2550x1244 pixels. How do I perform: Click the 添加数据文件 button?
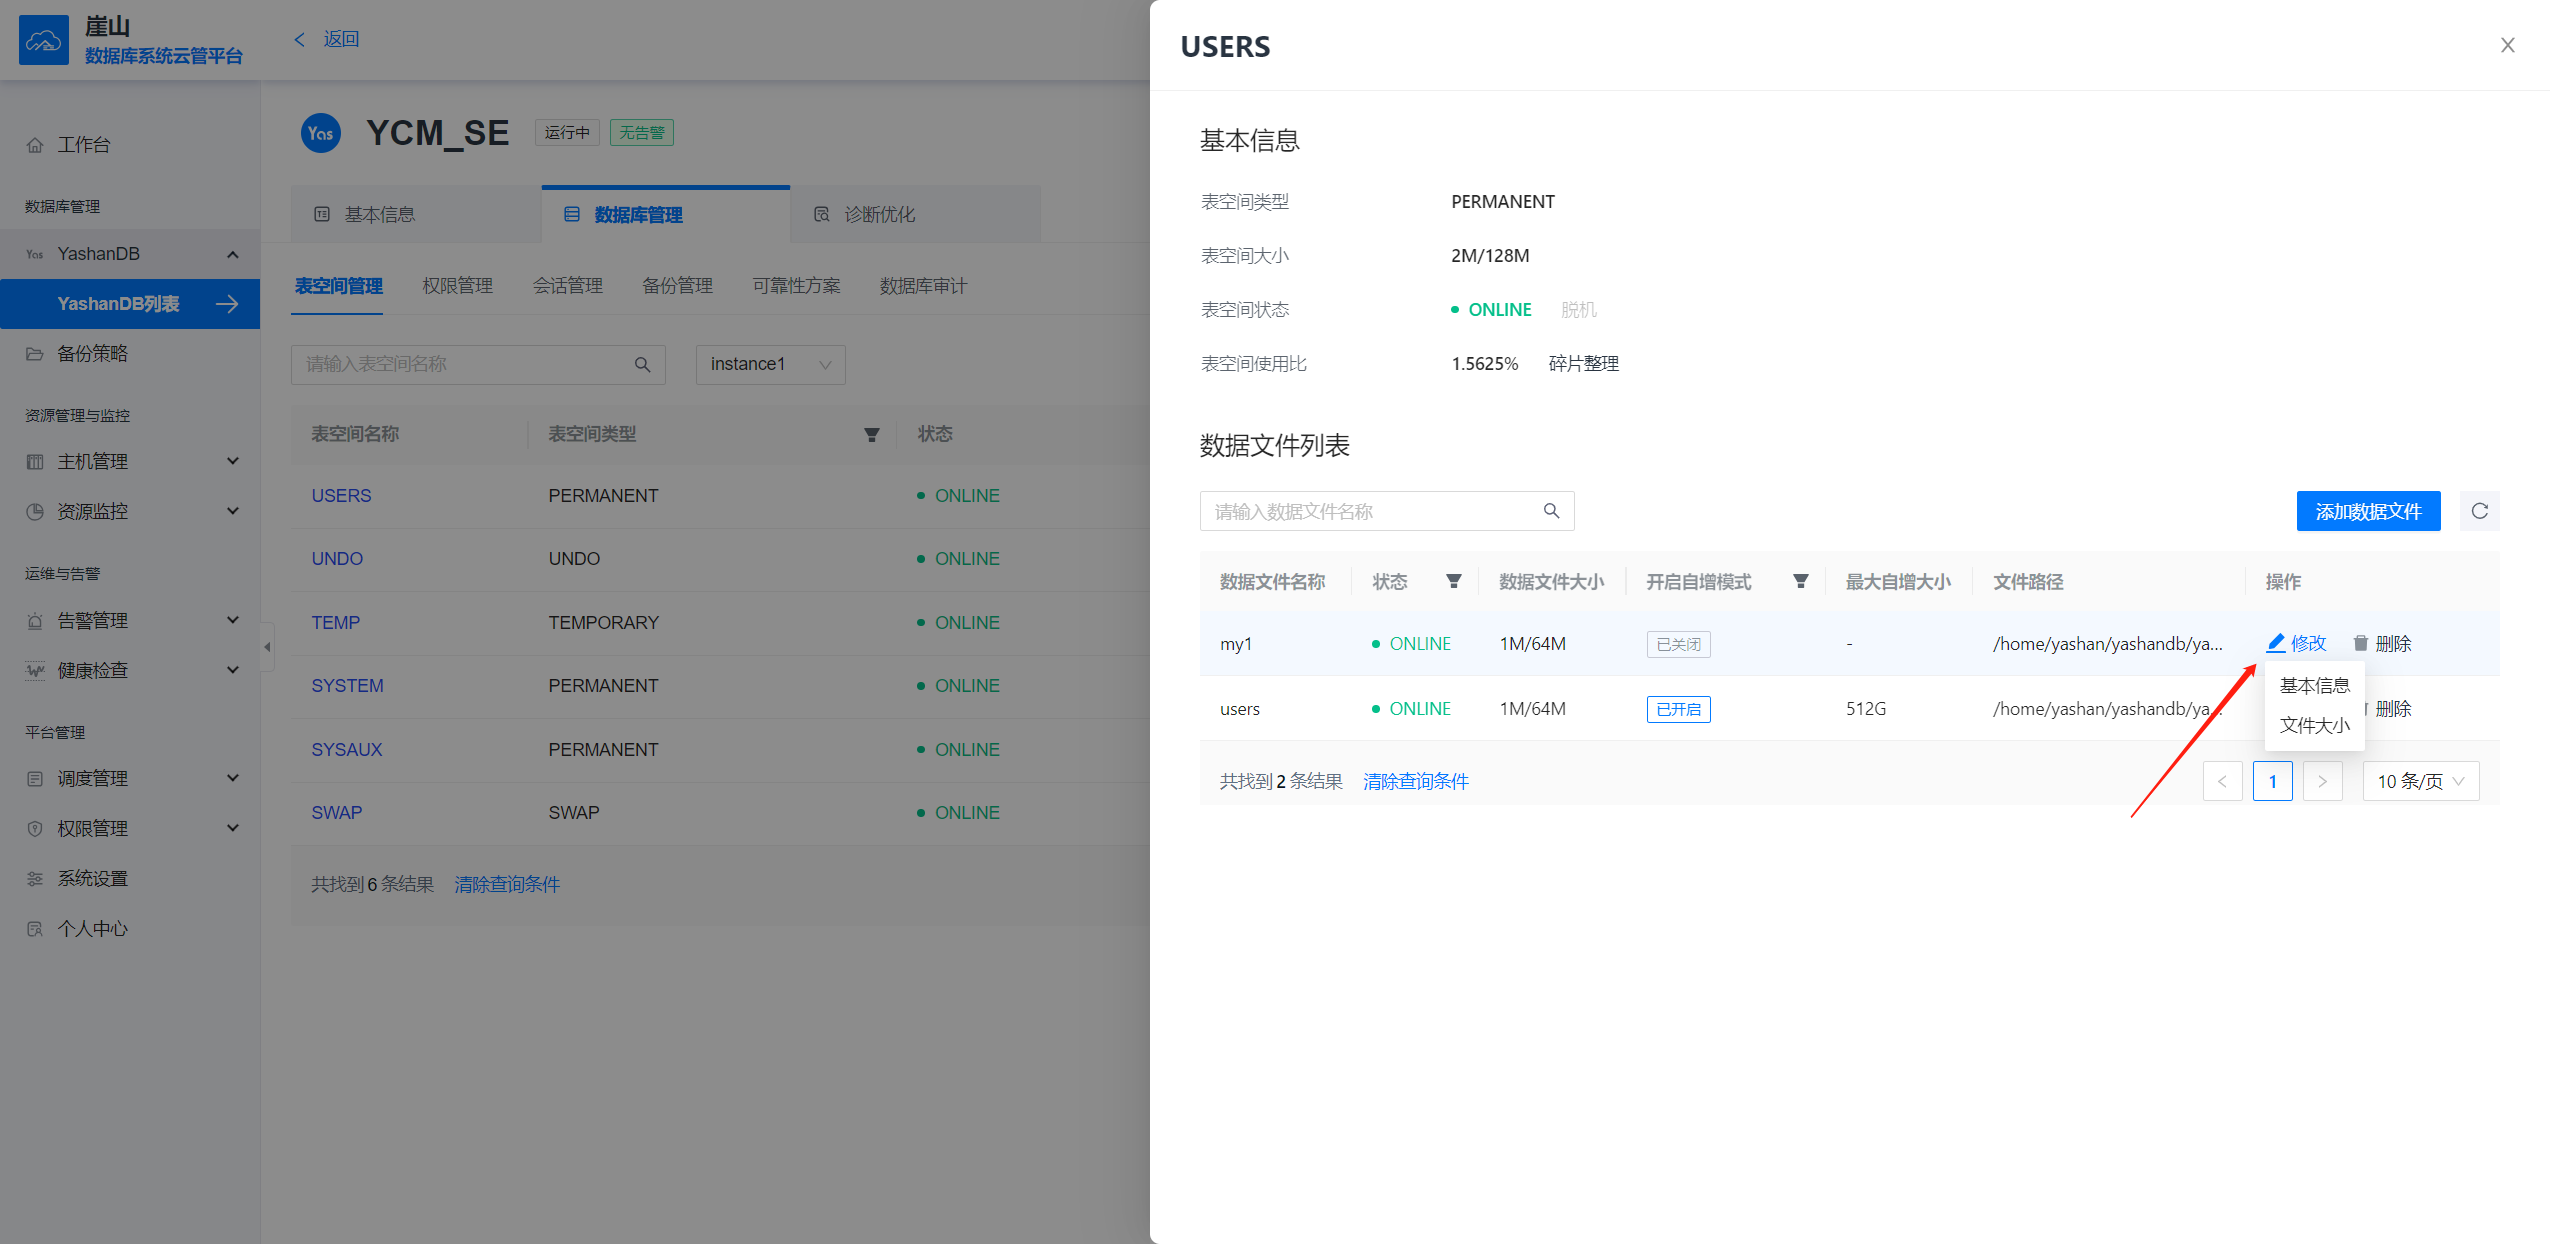point(2367,511)
